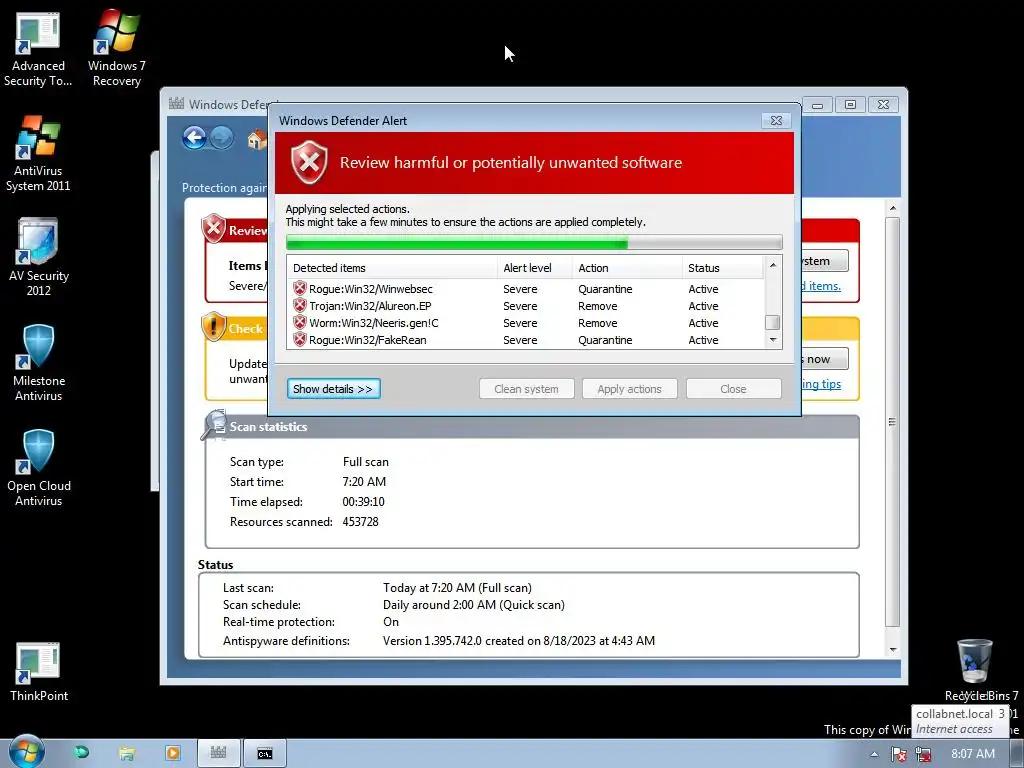The height and width of the screenshot is (768, 1024).
Task: Click Scan statistics magnifier icon
Action: point(214,425)
